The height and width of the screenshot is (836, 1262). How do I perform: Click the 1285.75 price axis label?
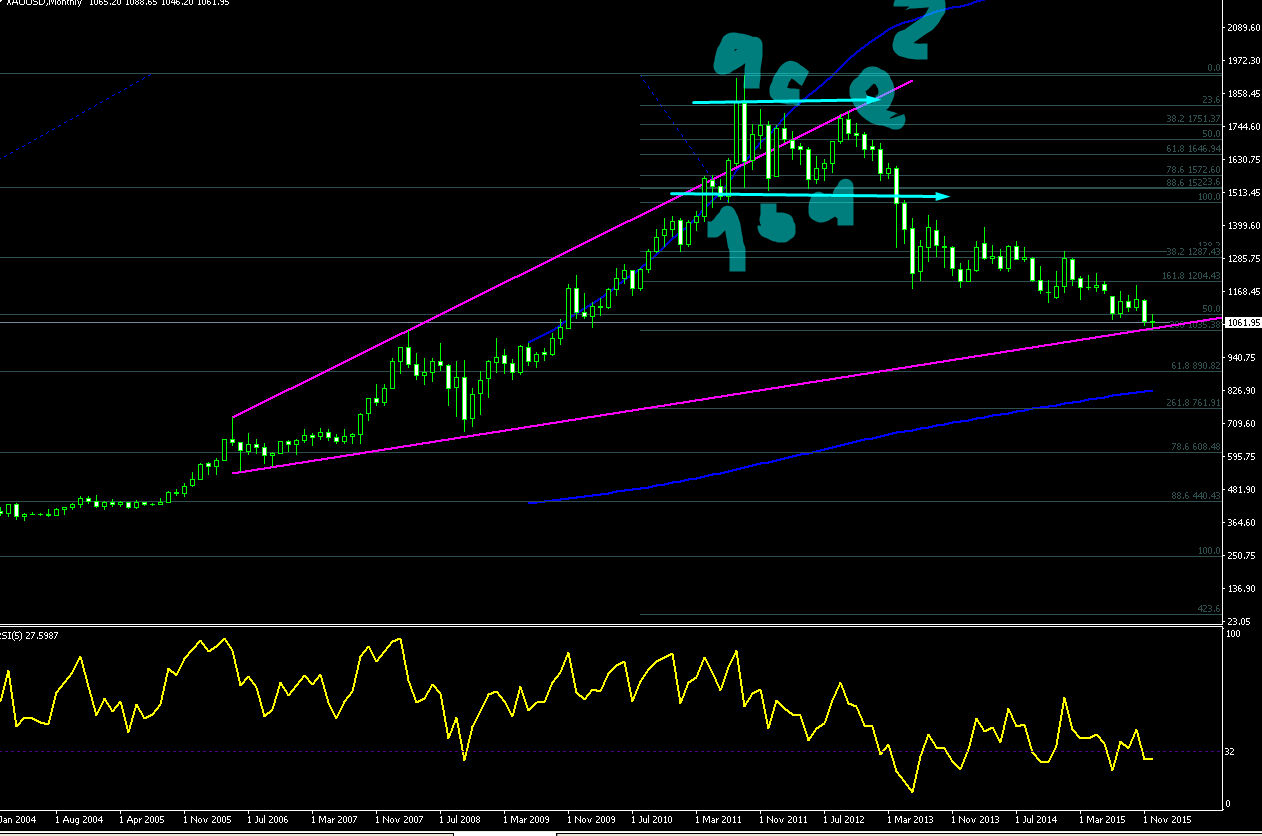1244,259
